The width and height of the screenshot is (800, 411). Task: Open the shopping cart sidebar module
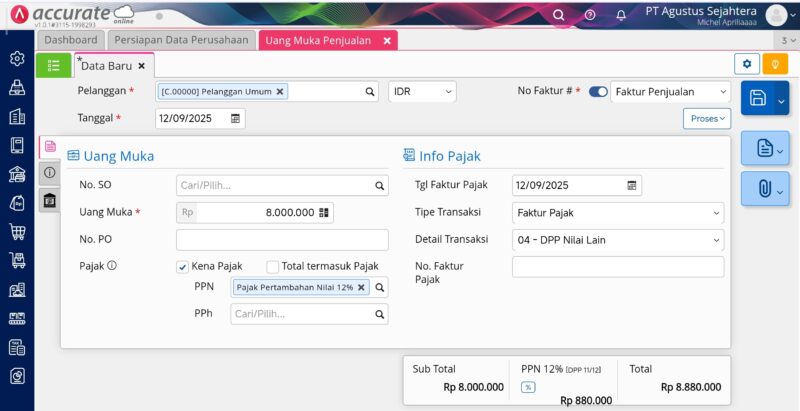[17, 232]
